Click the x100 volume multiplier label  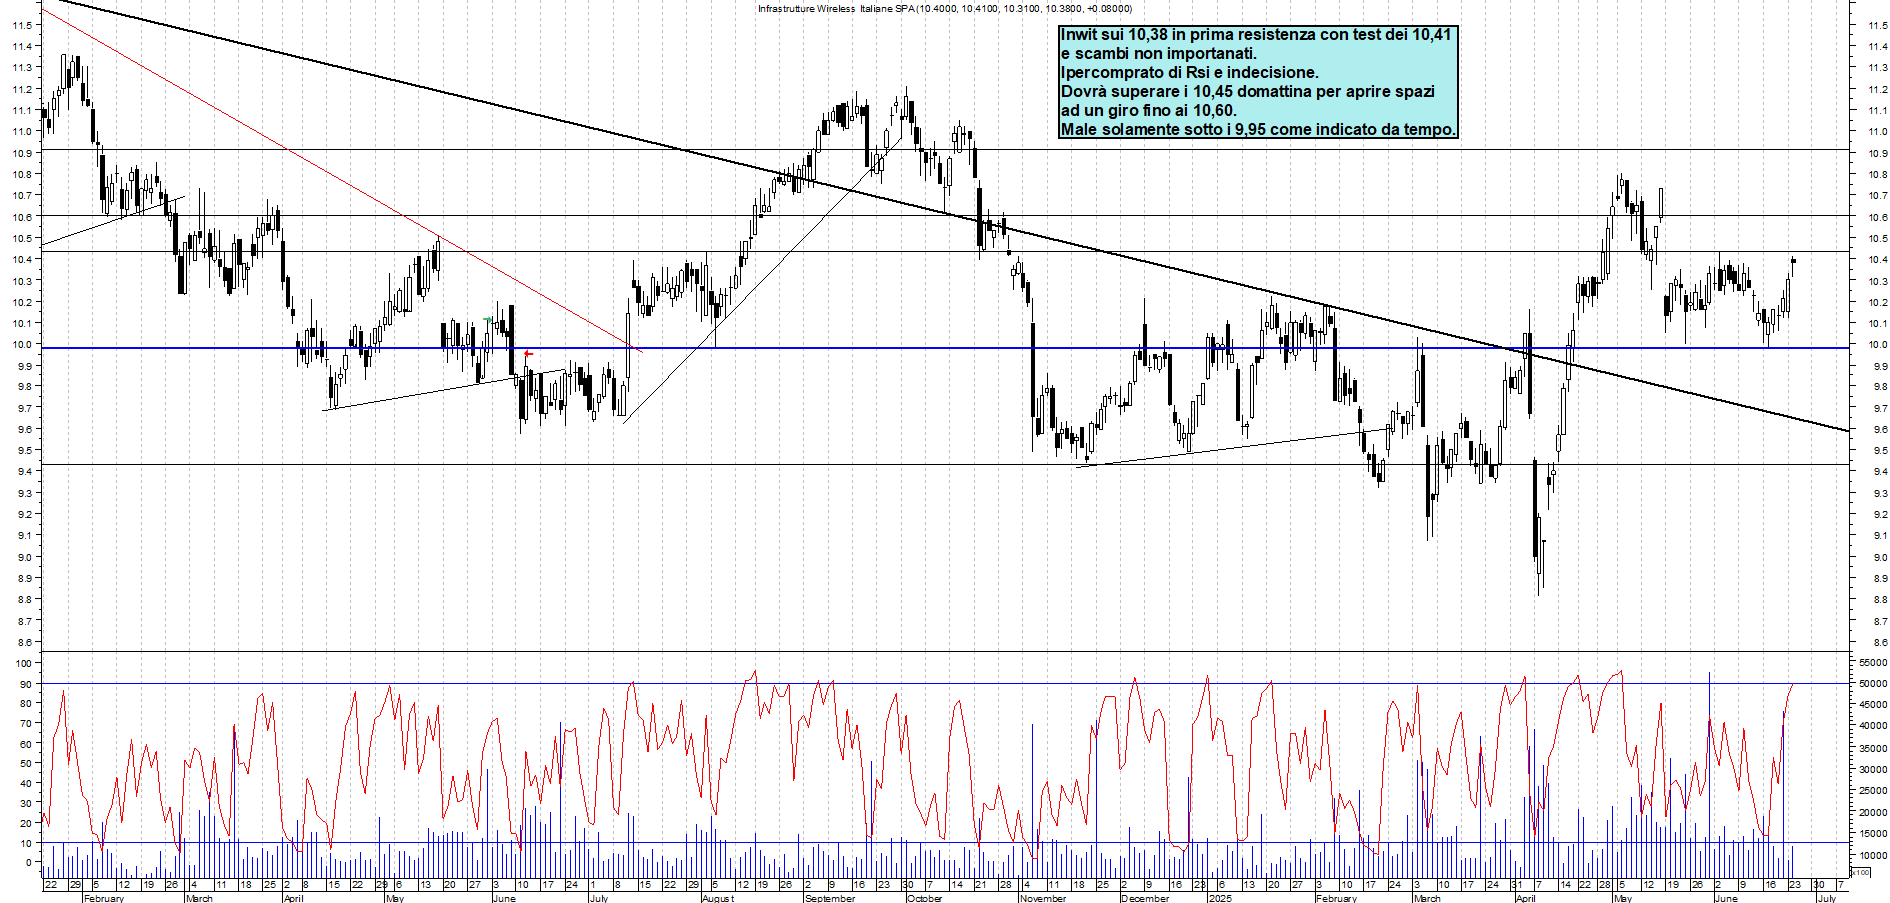tap(1861, 872)
